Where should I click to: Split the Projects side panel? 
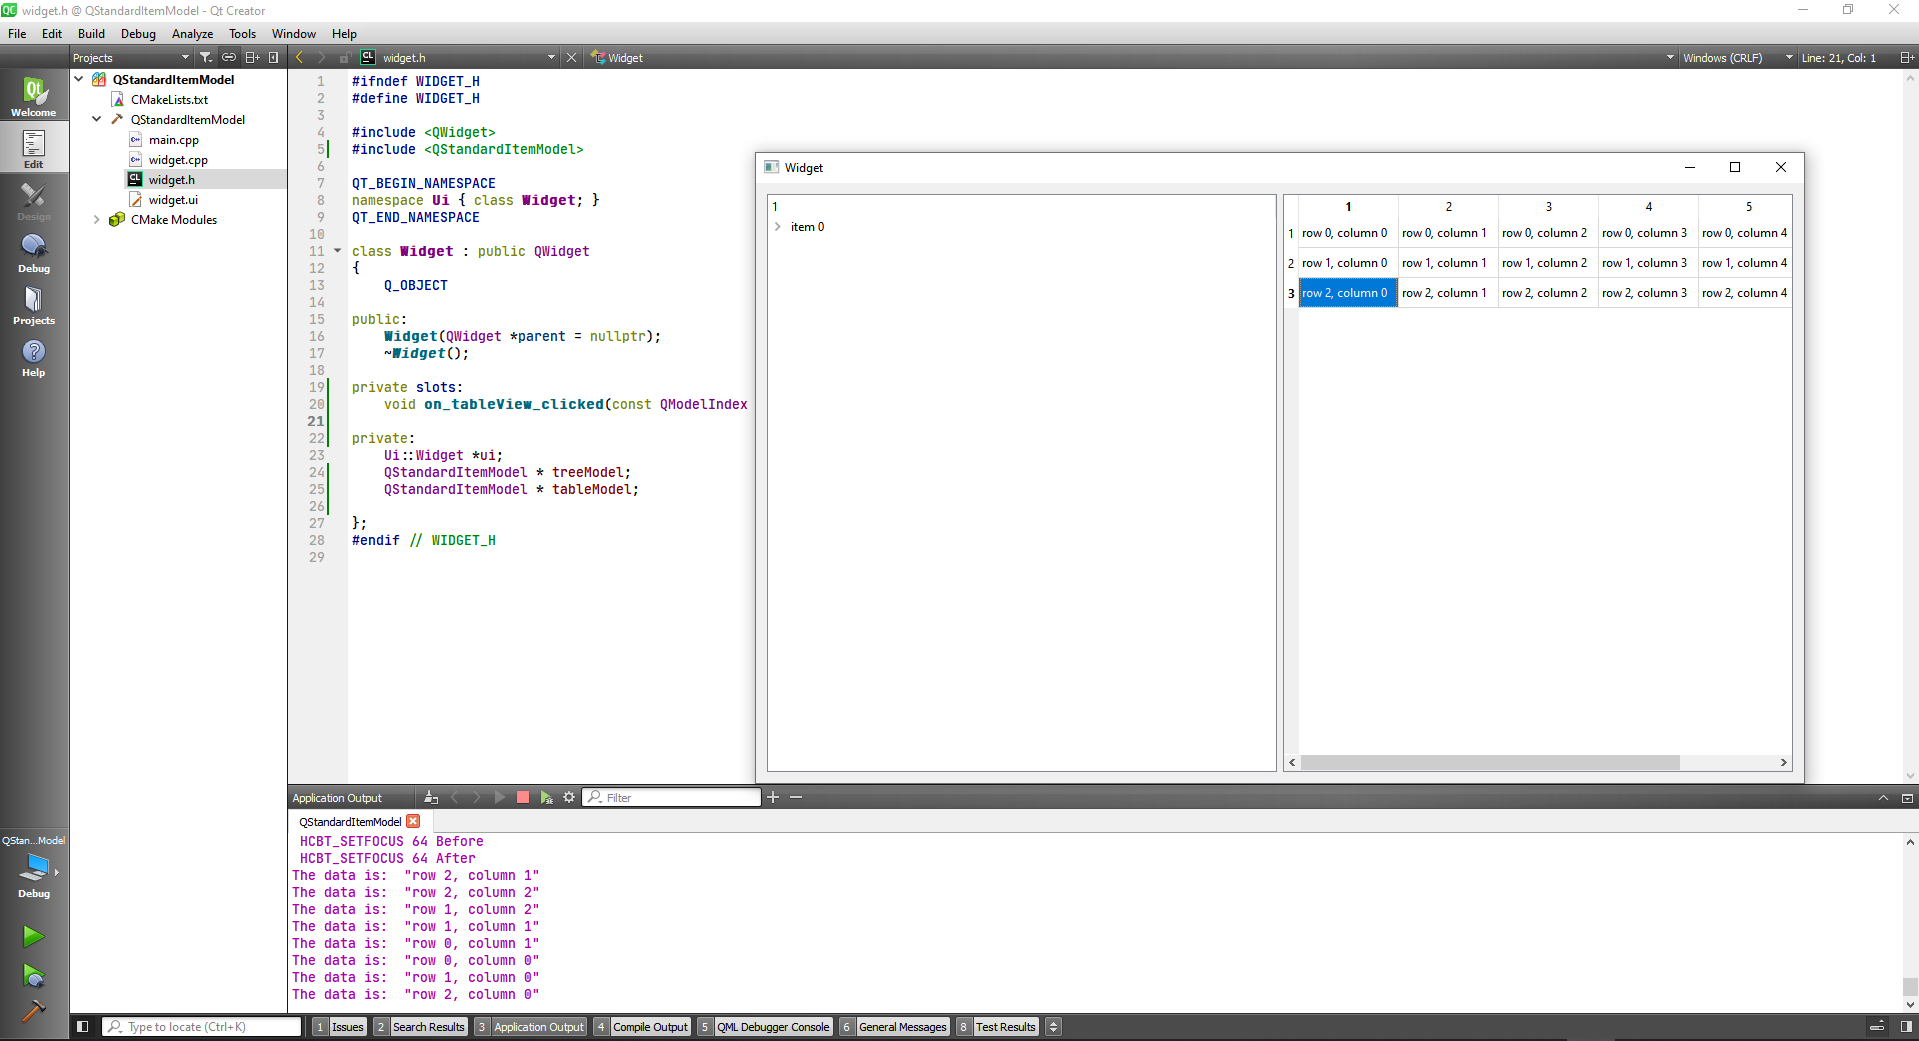[252, 57]
